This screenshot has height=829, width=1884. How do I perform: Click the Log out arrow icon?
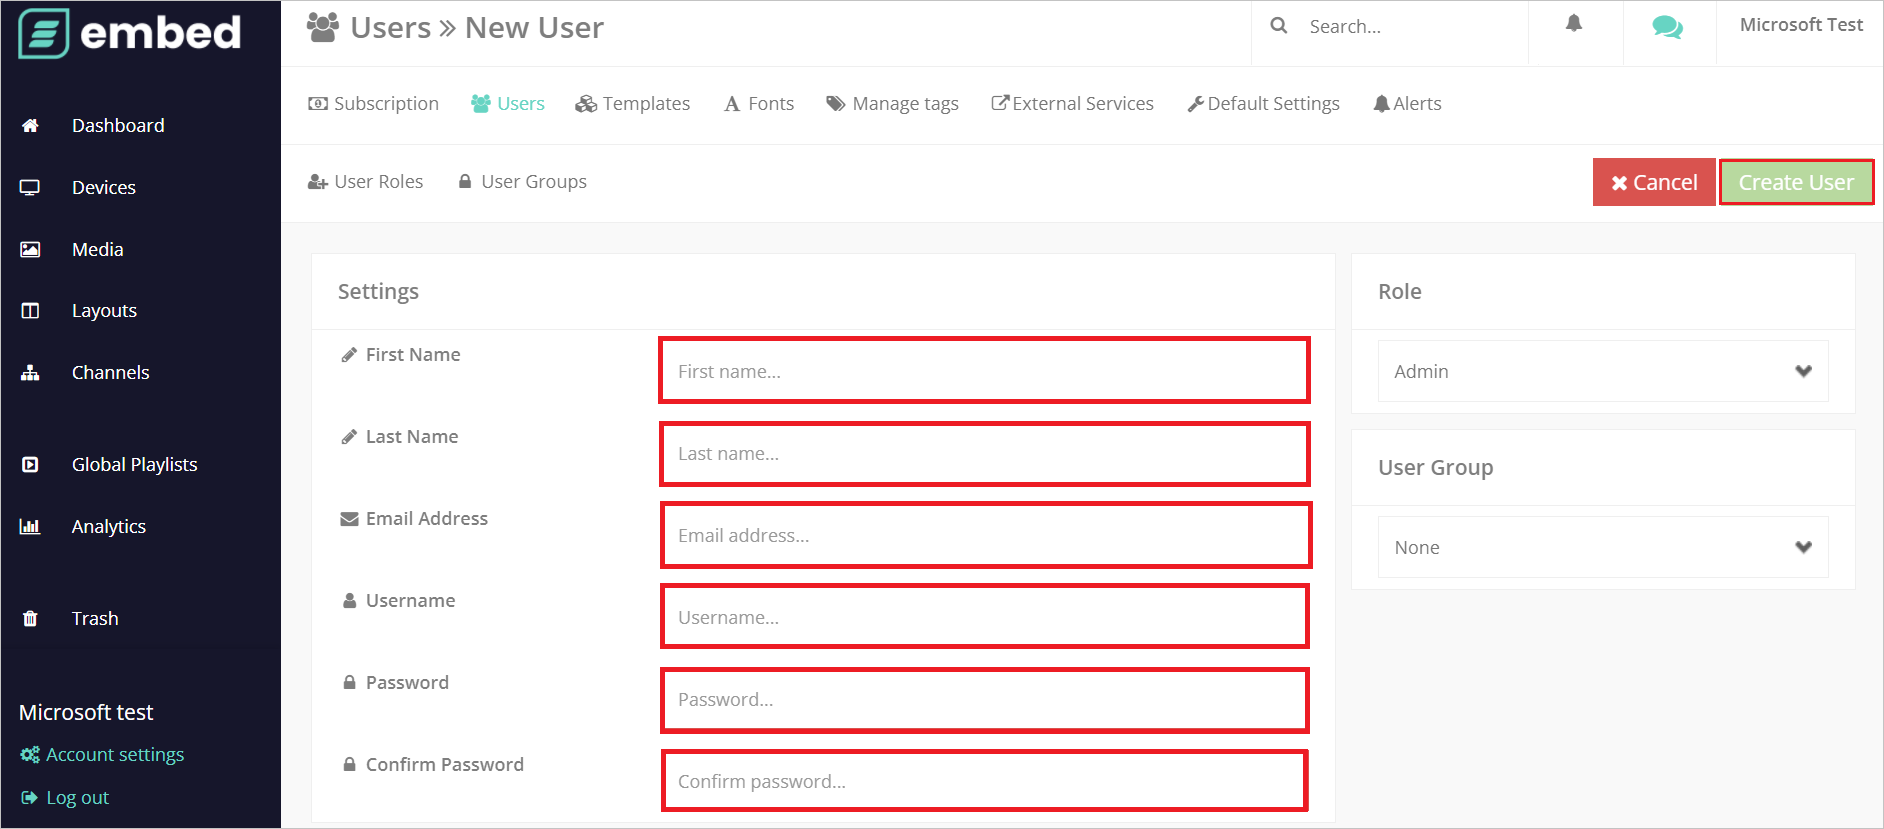point(29,798)
